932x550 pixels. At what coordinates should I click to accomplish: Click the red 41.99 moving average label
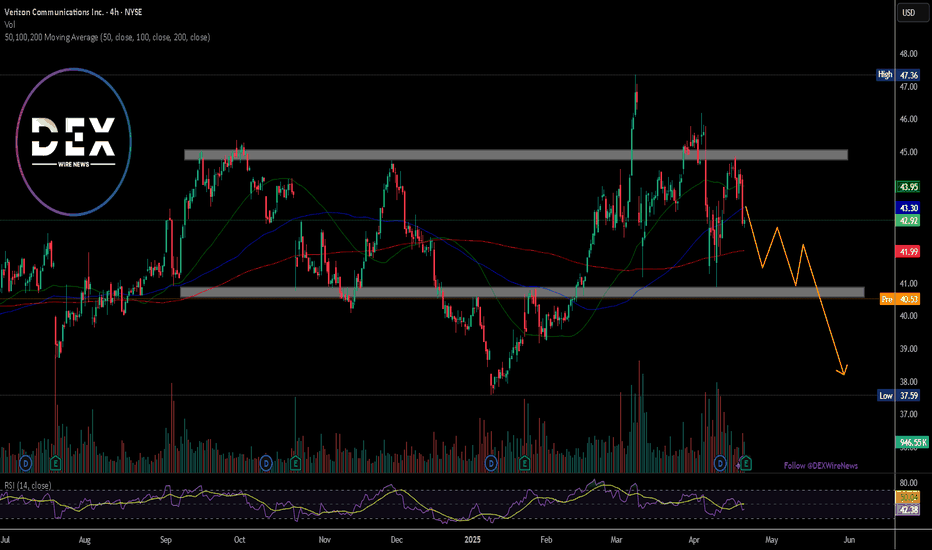coord(908,252)
